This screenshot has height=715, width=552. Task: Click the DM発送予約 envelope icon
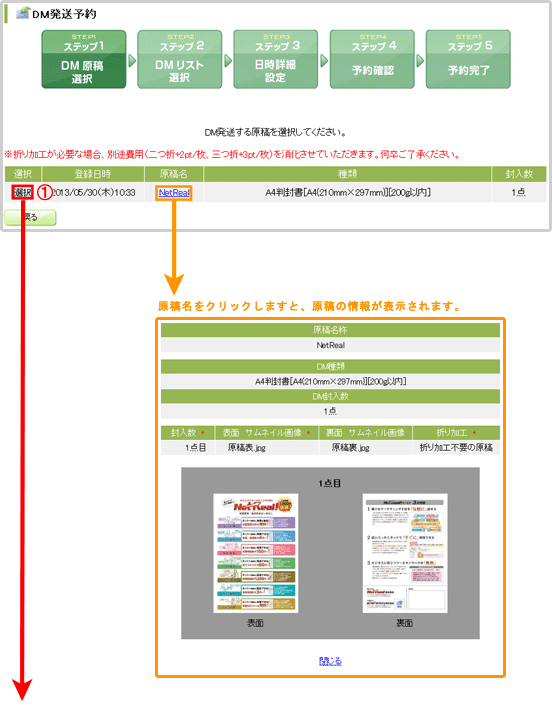pos(23,13)
